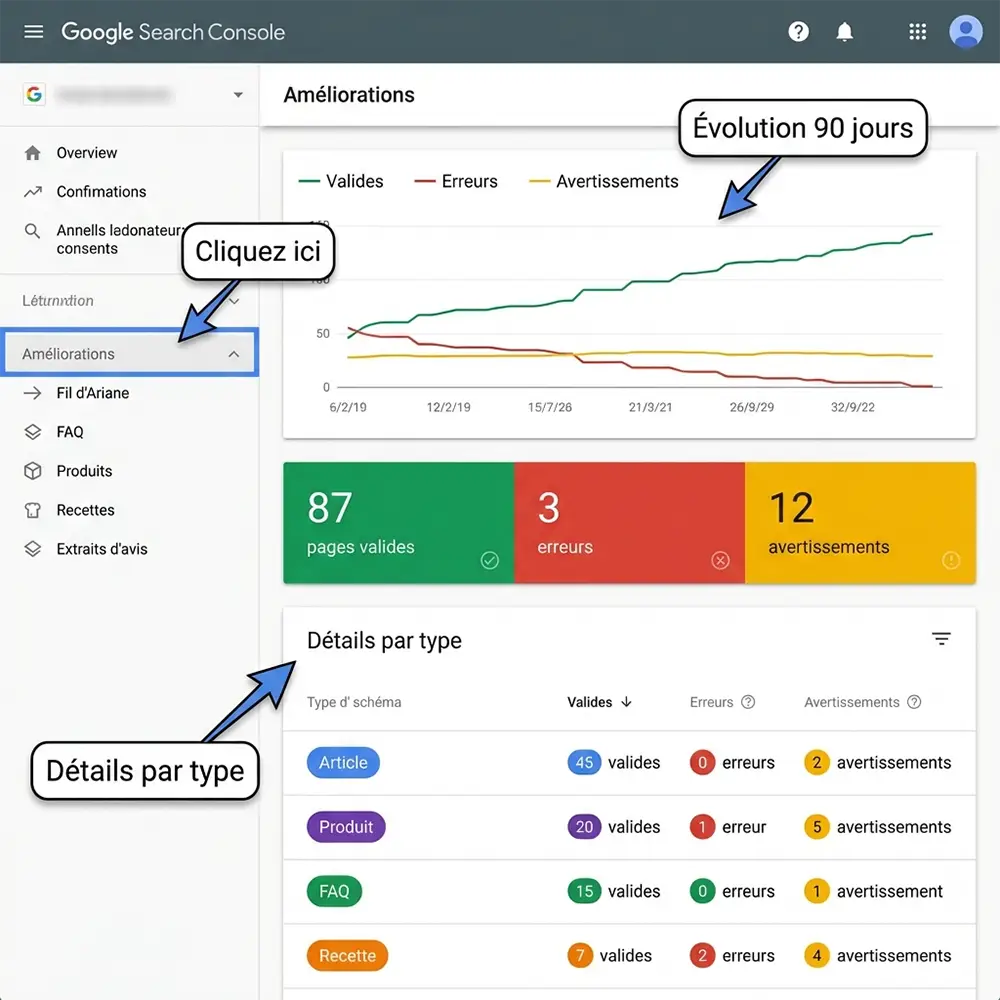Viewport: 1000px width, 1000px height.
Task: Click the user profile avatar
Action: click(965, 31)
